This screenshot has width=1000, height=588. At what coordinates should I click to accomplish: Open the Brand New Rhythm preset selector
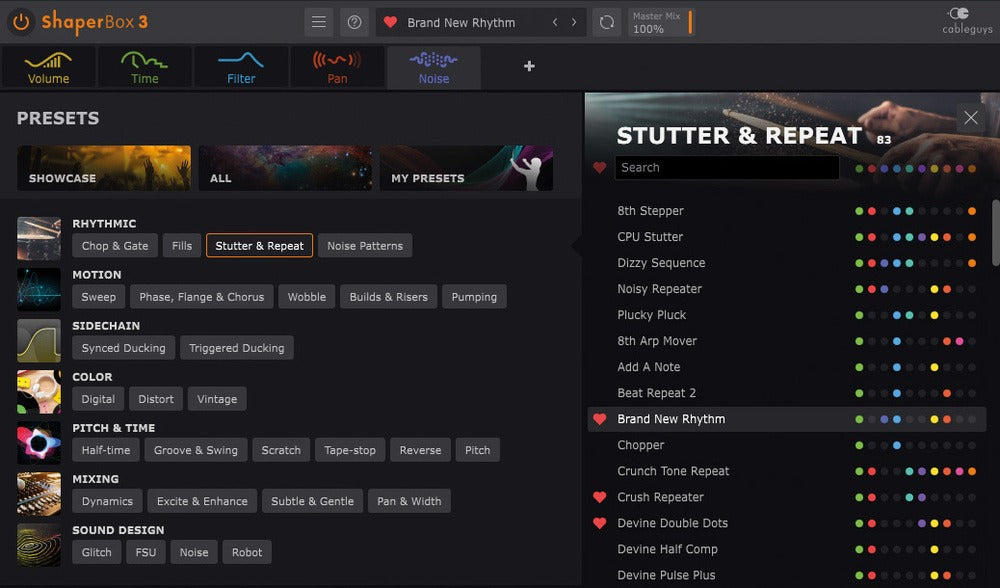[462, 22]
